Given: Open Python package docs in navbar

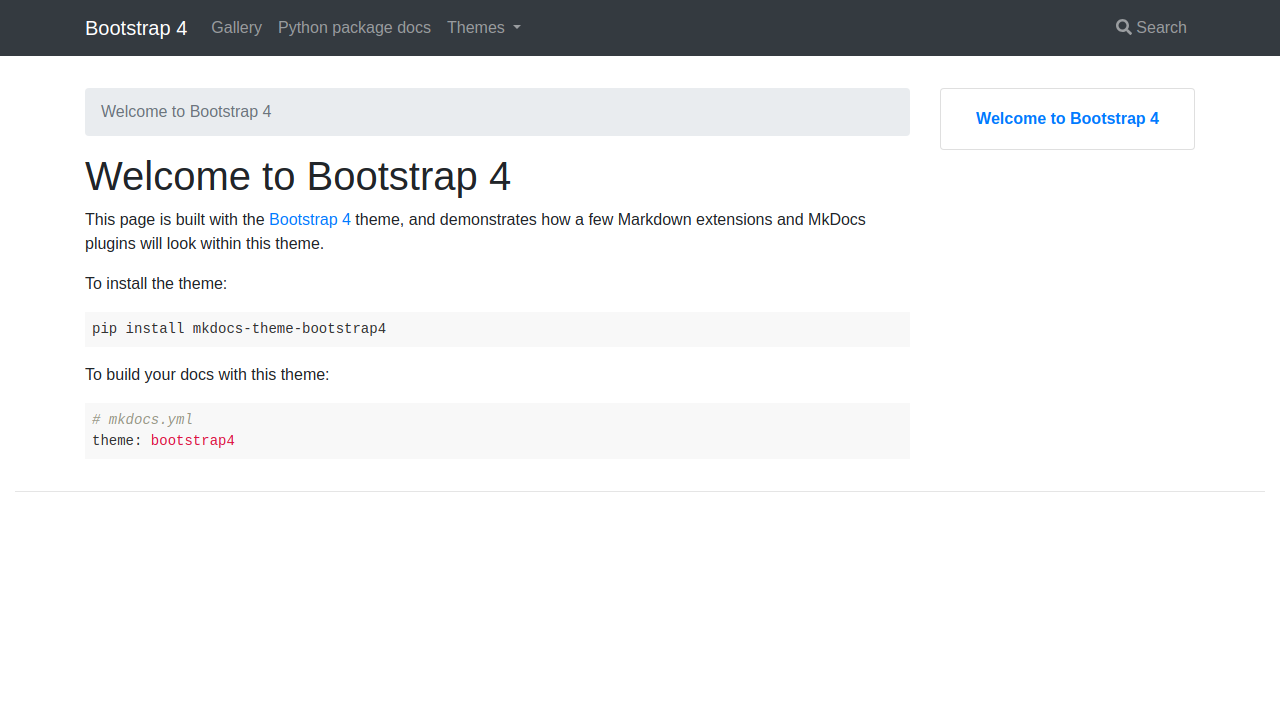Looking at the screenshot, I should 354,28.
